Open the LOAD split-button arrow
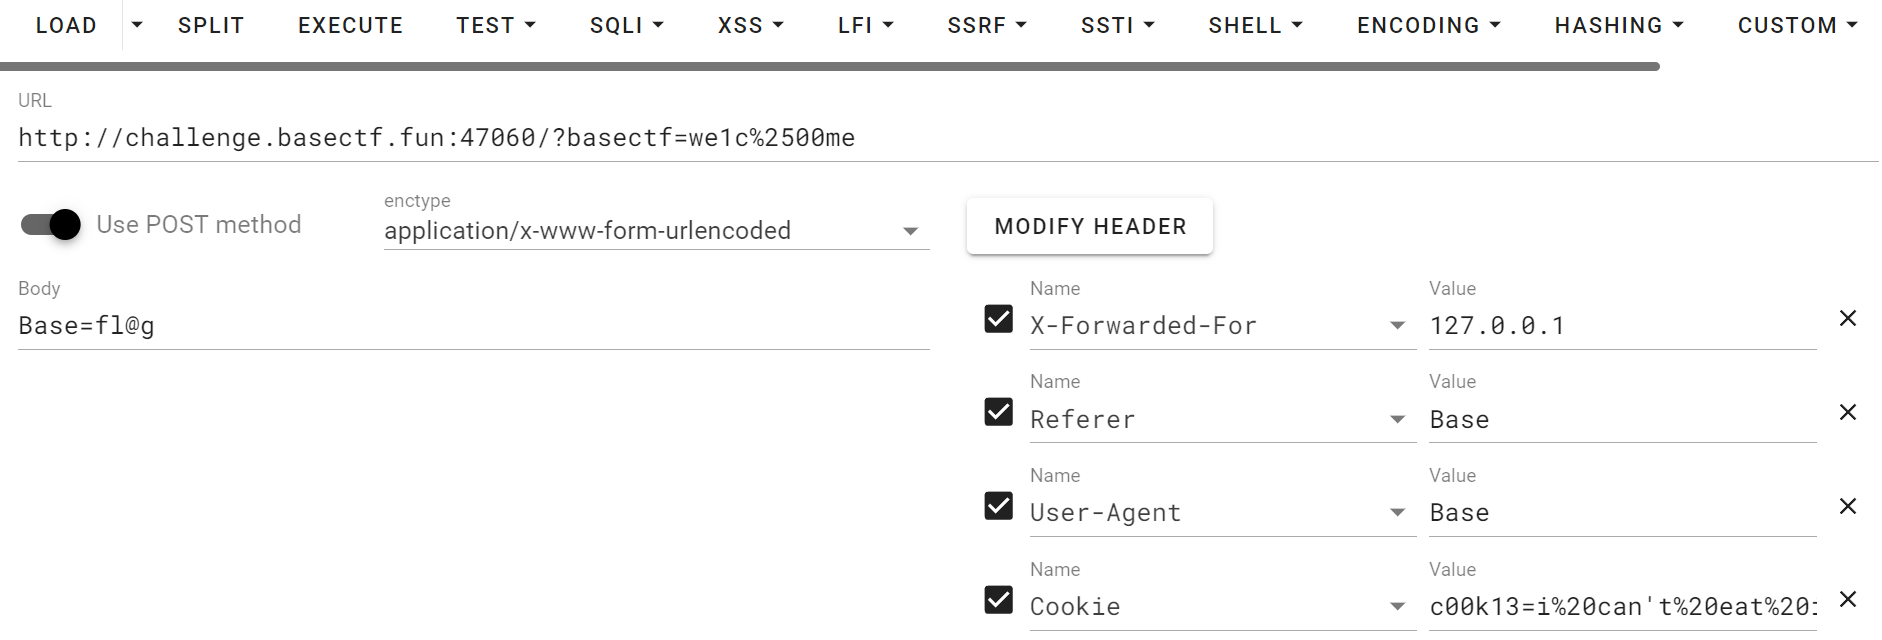Screen dimensions: 1882x640 (x=137, y=25)
